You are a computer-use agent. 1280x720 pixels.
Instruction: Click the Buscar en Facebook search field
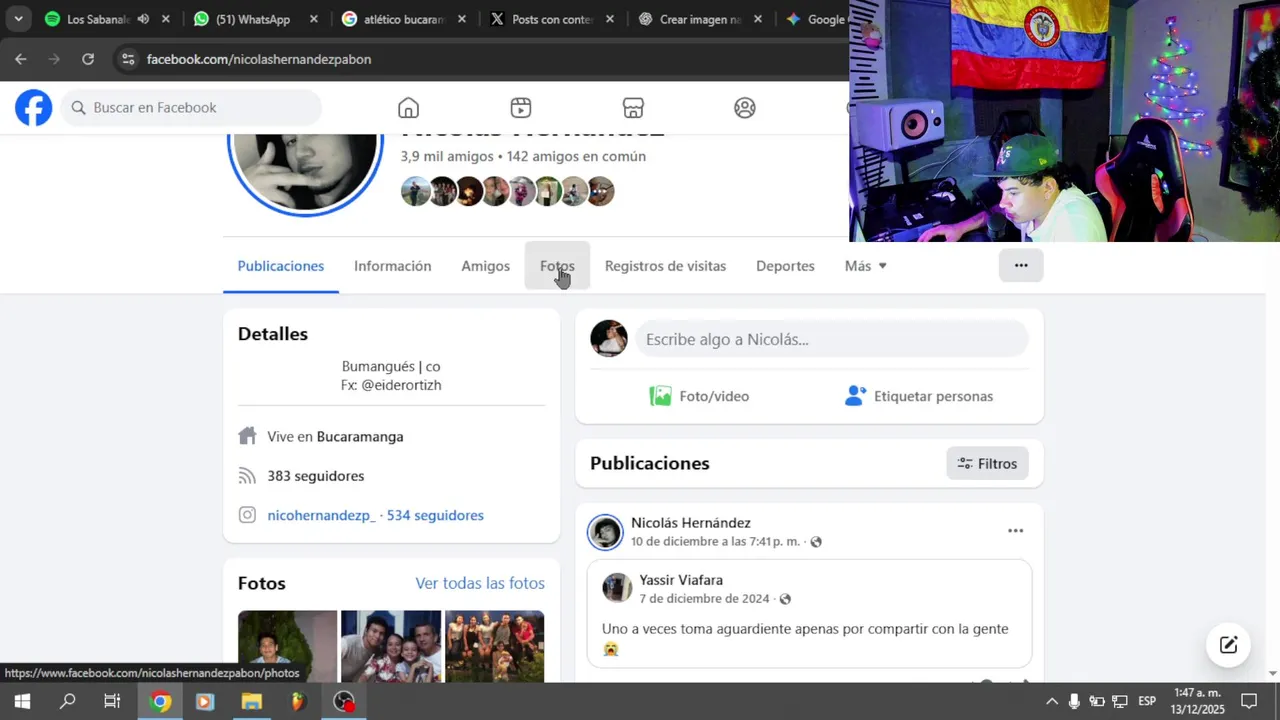[191, 108]
